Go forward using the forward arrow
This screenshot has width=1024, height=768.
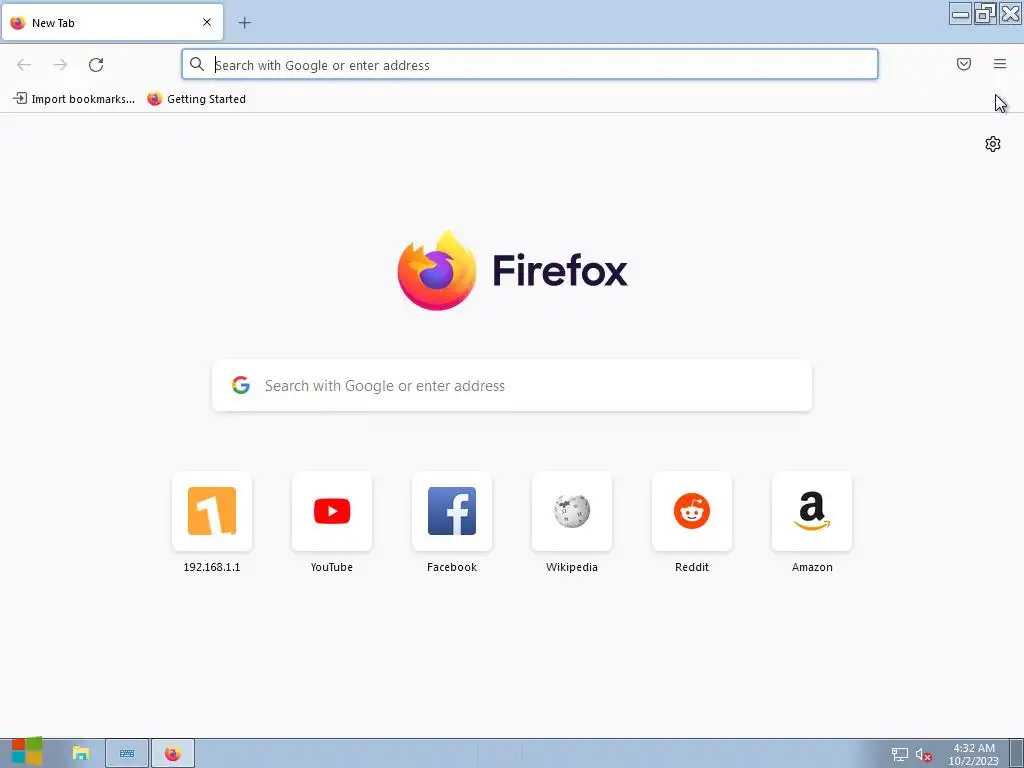[60, 65]
